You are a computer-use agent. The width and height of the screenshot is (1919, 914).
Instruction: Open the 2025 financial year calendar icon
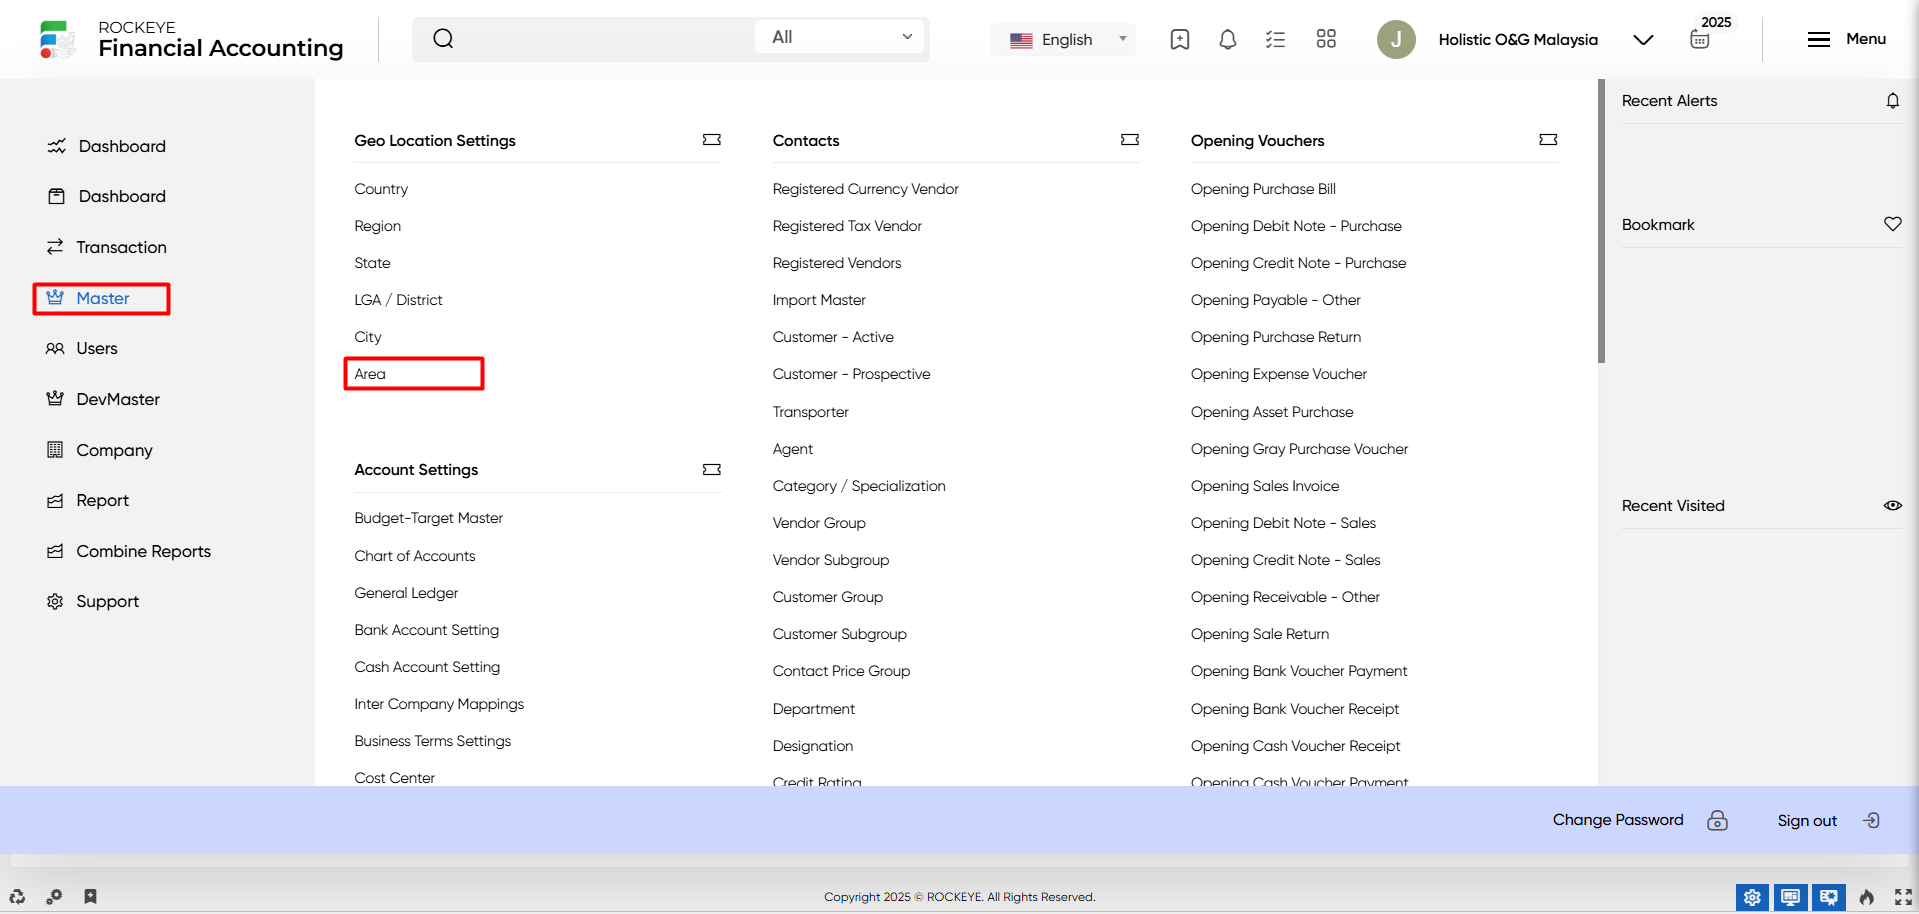tap(1700, 39)
